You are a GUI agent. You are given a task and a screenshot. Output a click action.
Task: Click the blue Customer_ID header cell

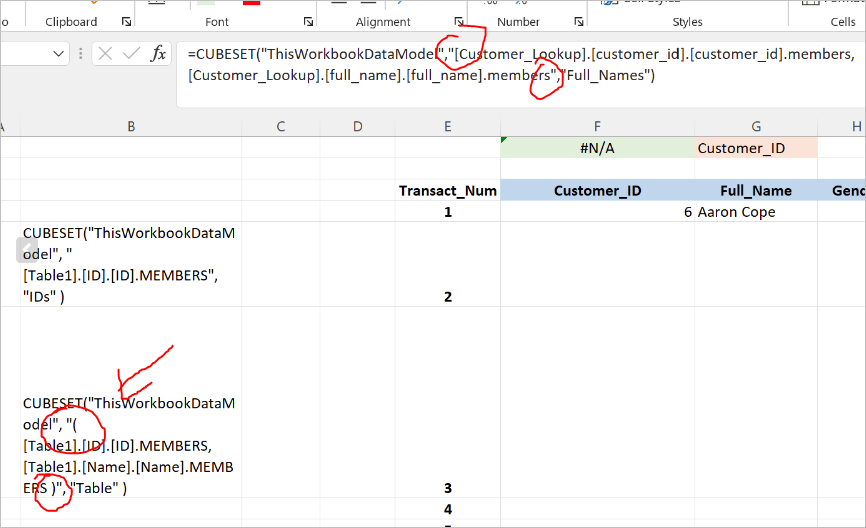597,191
